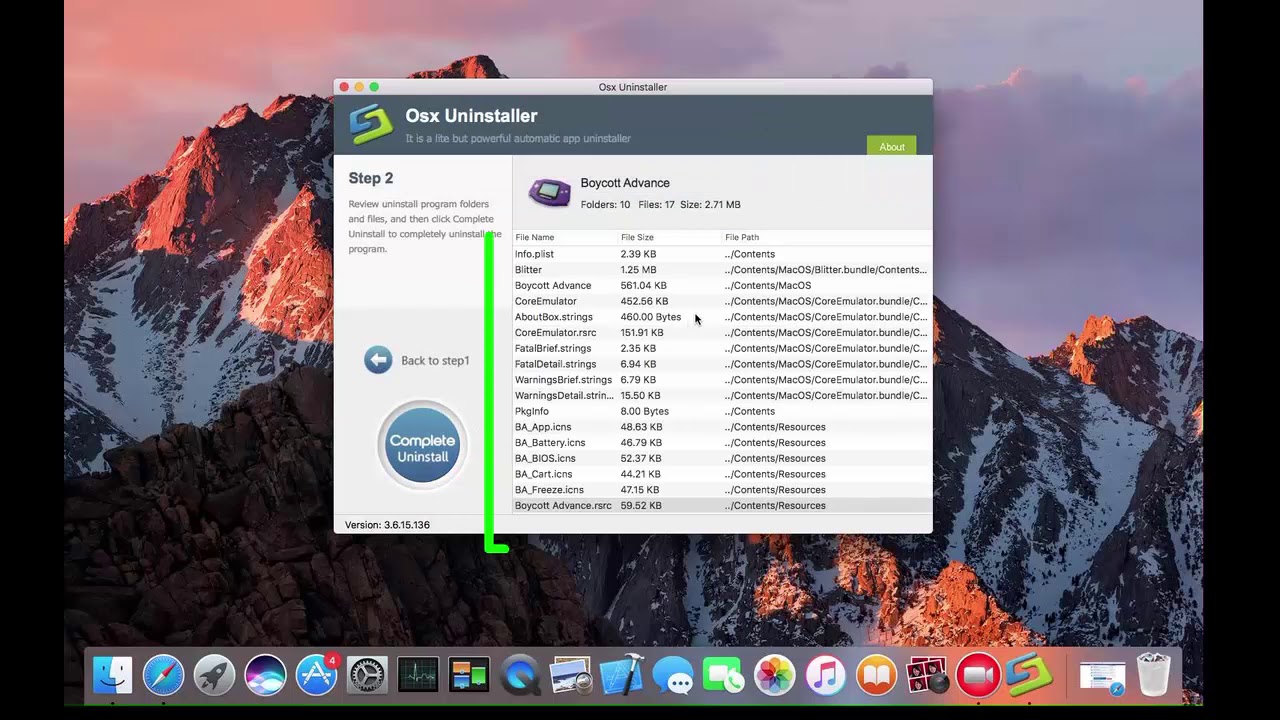Screen dimensions: 1280x720
Task: Launch Photo Booth from the dock
Action: [928, 675]
